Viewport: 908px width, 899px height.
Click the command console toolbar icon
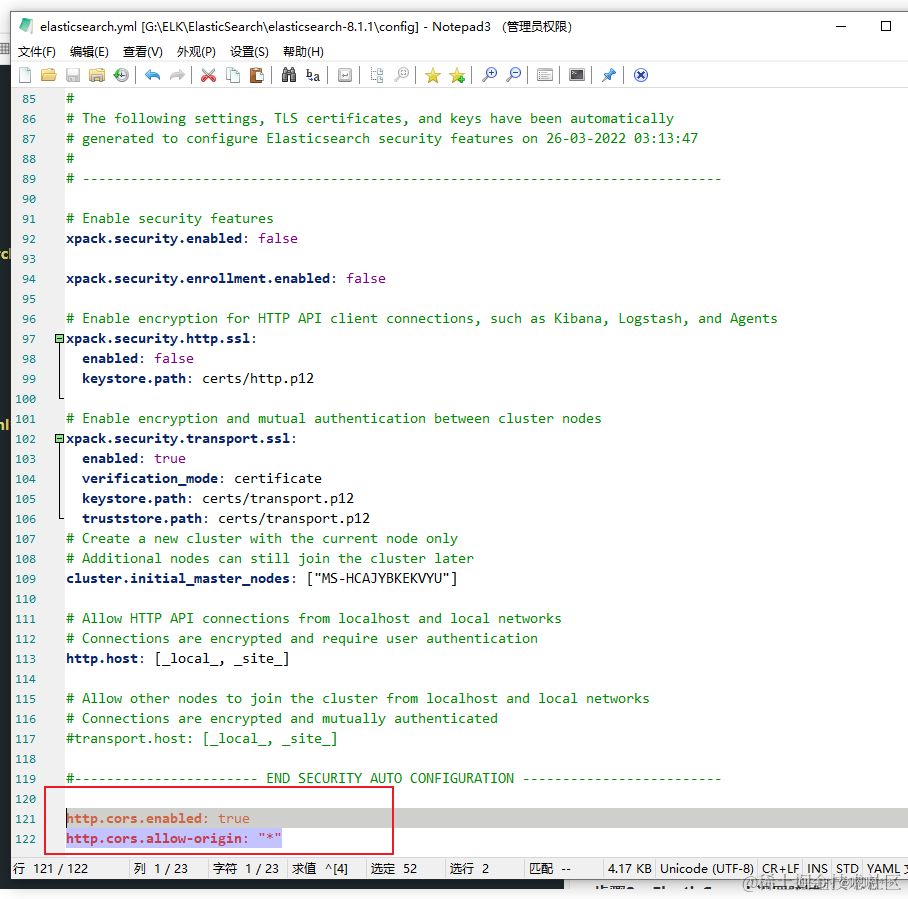577,75
